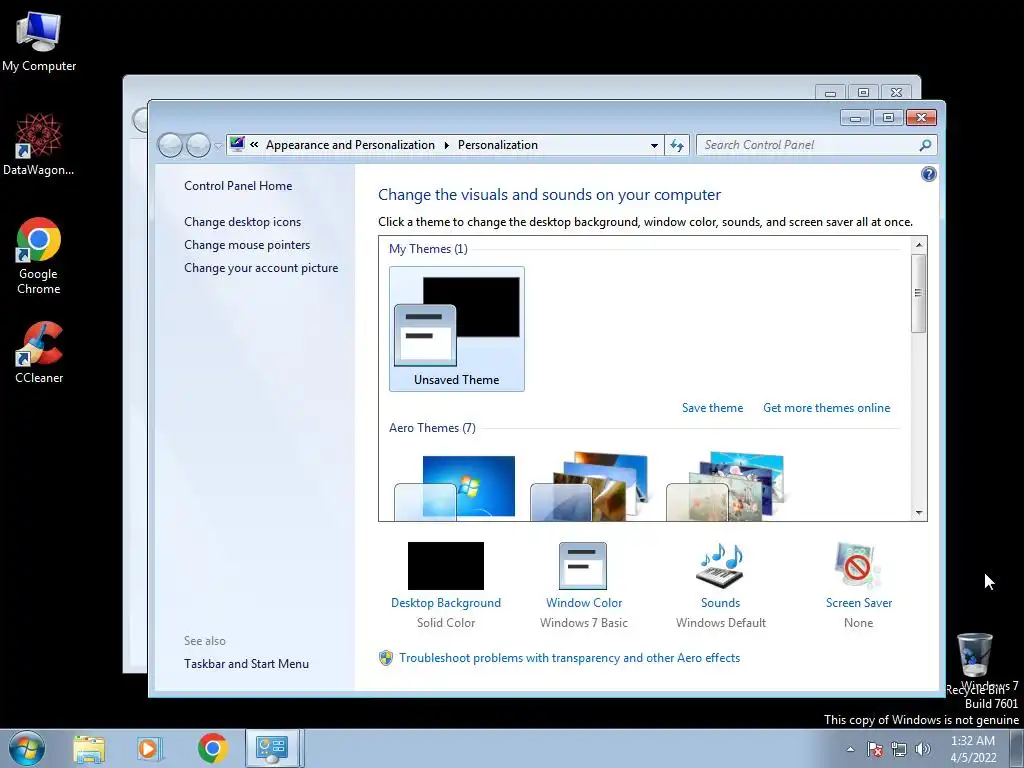Click the theme list scroll up arrow
The height and width of the screenshot is (768, 1024).
click(919, 245)
